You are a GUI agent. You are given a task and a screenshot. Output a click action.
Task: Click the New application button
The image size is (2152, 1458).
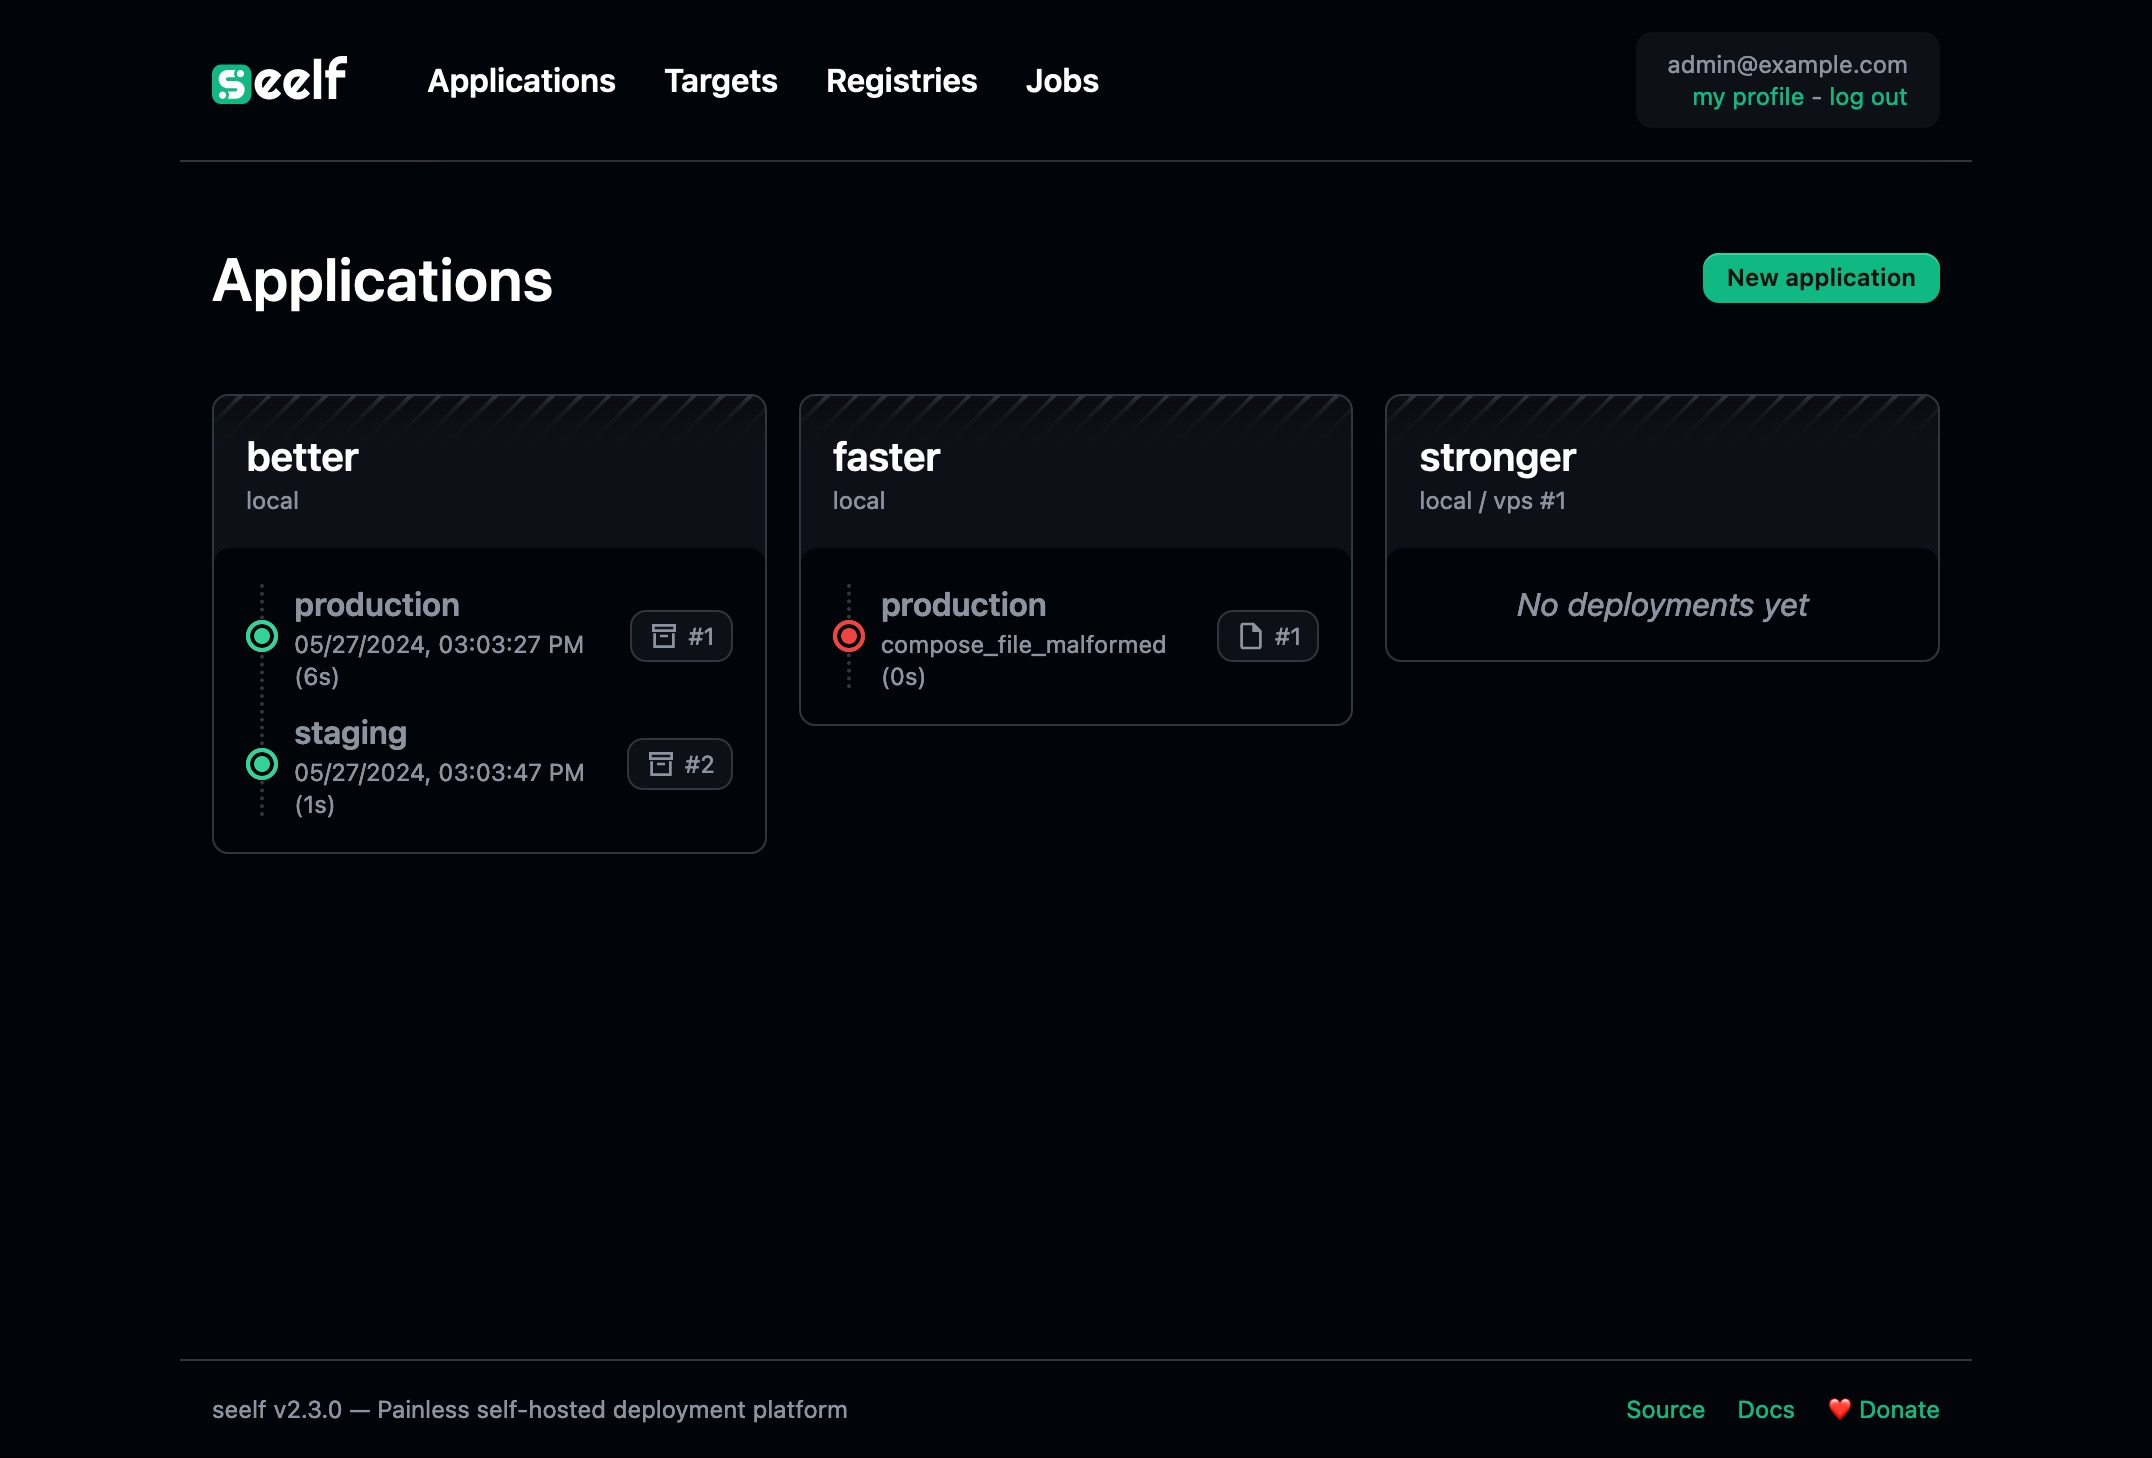tap(1822, 277)
